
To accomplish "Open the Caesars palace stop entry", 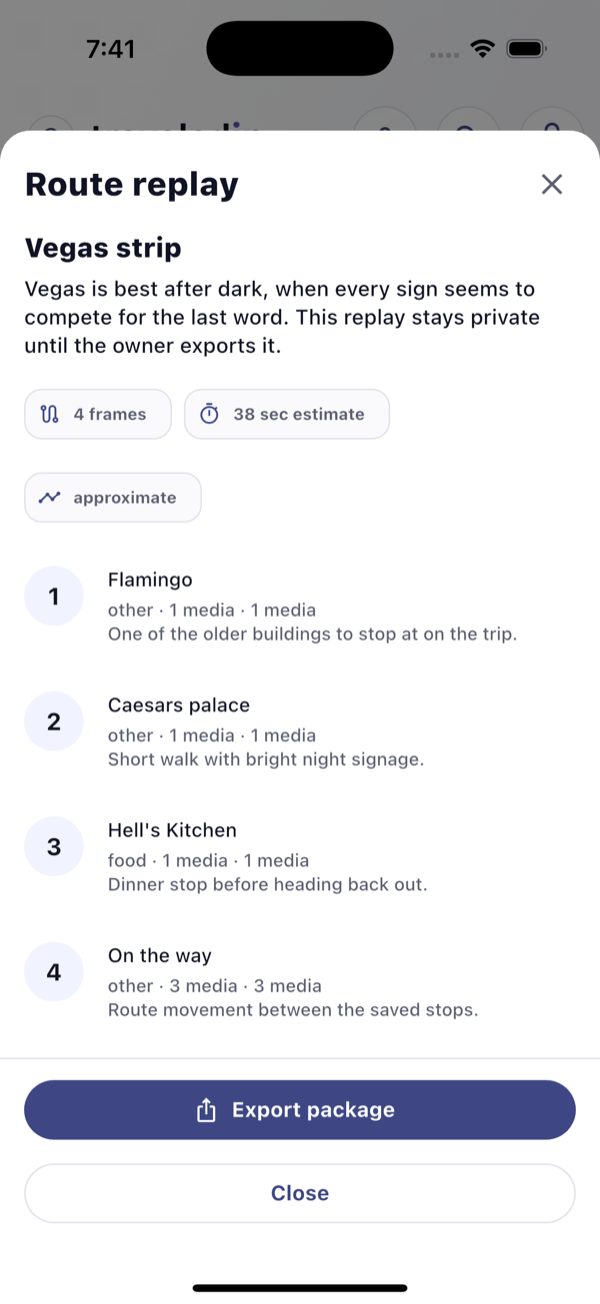I will pyautogui.click(x=300, y=732).
